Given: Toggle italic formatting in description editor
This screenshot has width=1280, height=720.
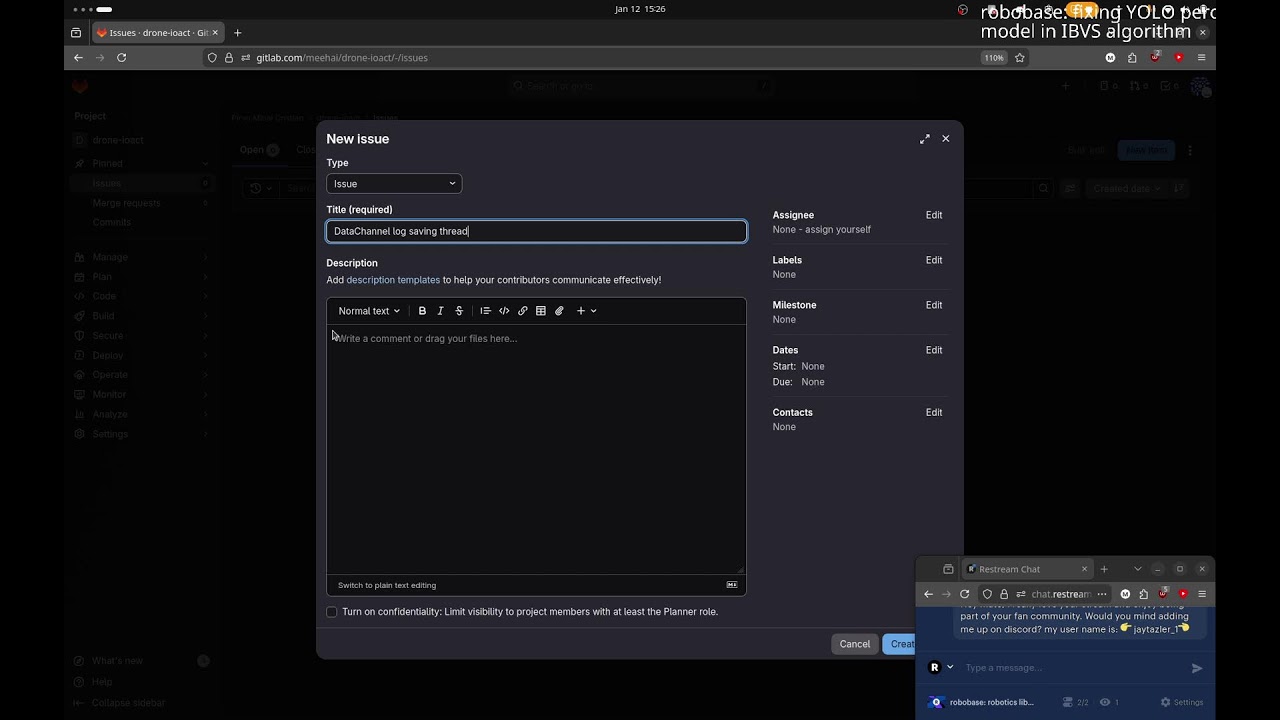Looking at the screenshot, I should tap(440, 311).
